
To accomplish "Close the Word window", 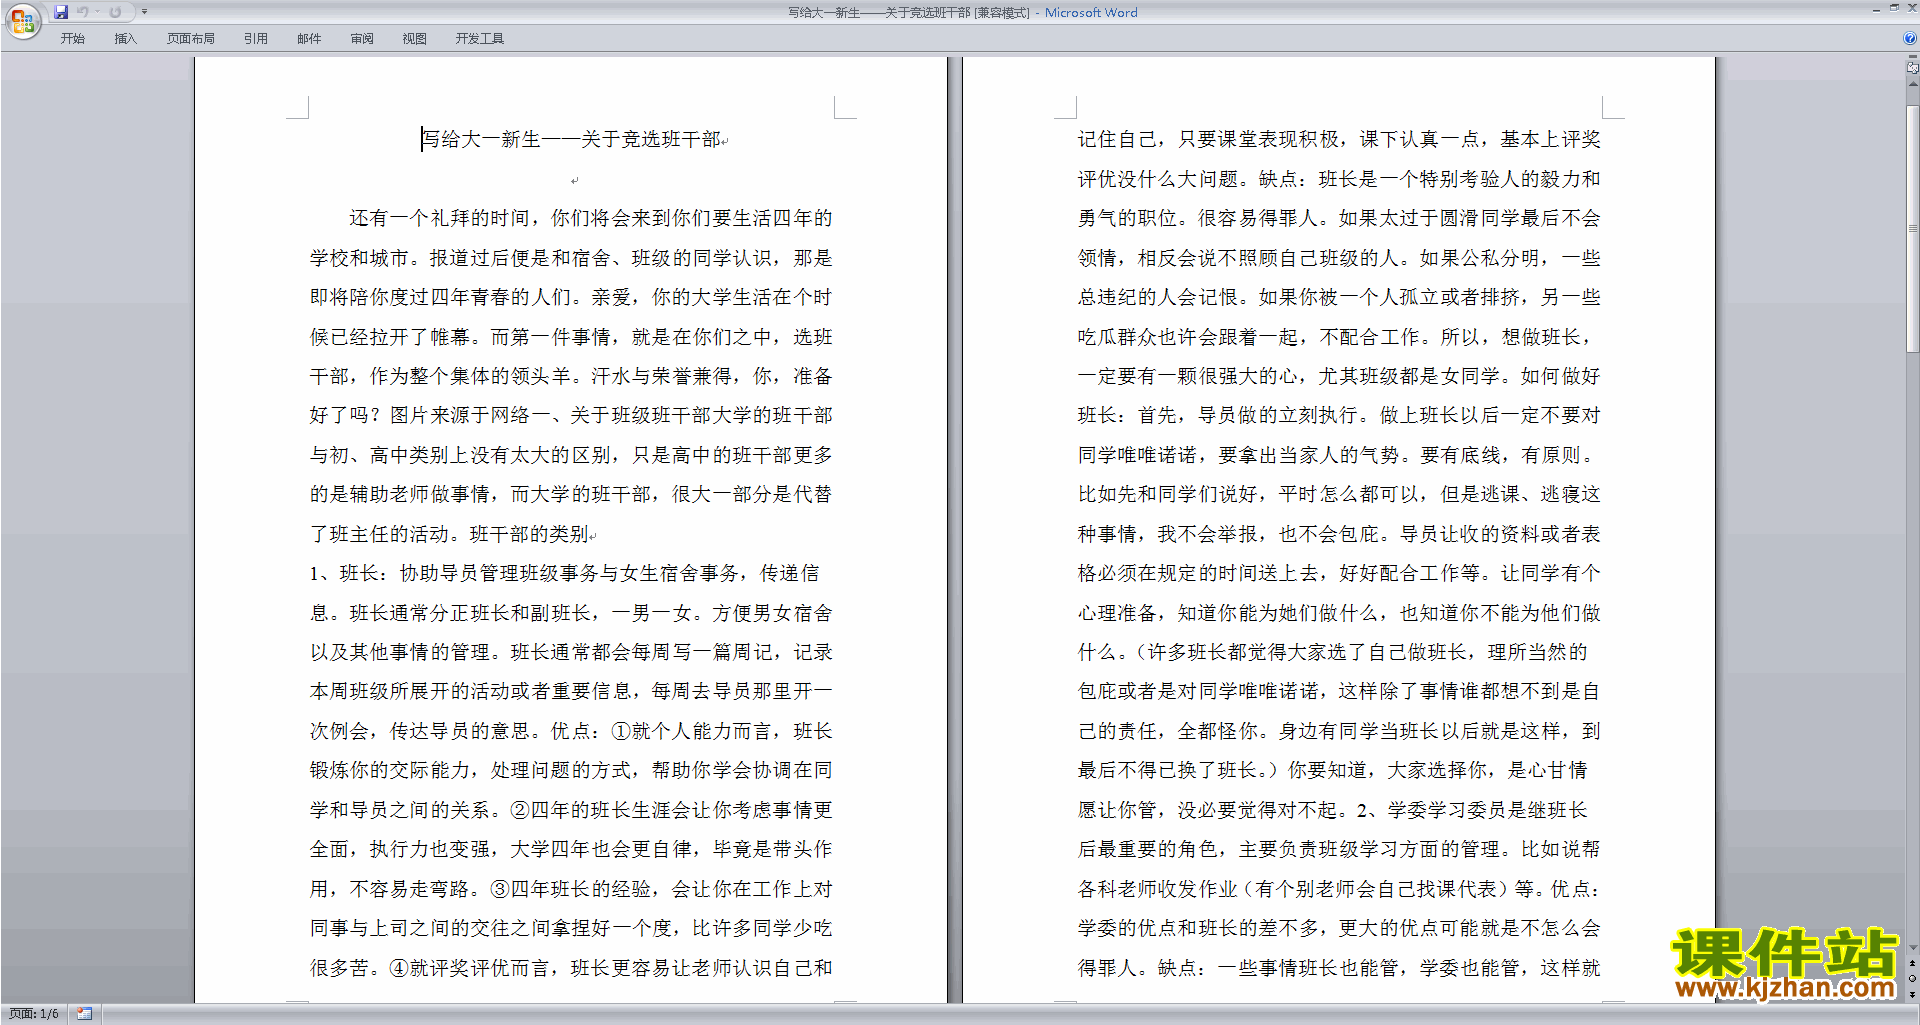I will click(1912, 8).
